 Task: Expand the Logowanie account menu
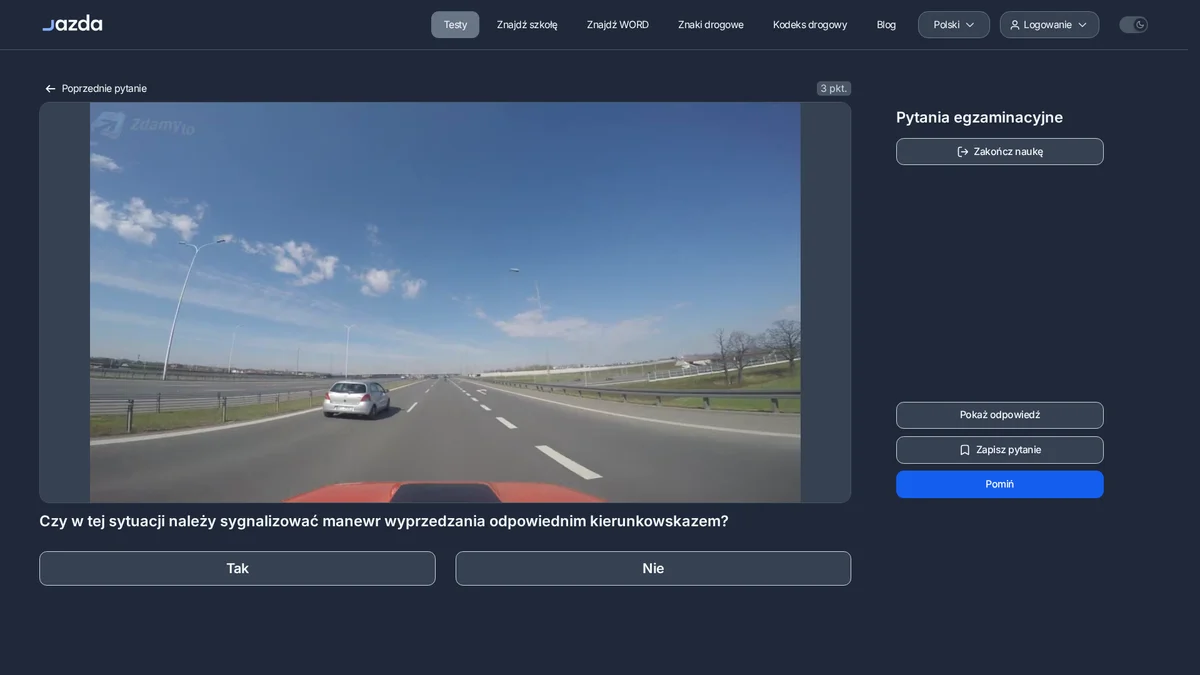point(1049,25)
